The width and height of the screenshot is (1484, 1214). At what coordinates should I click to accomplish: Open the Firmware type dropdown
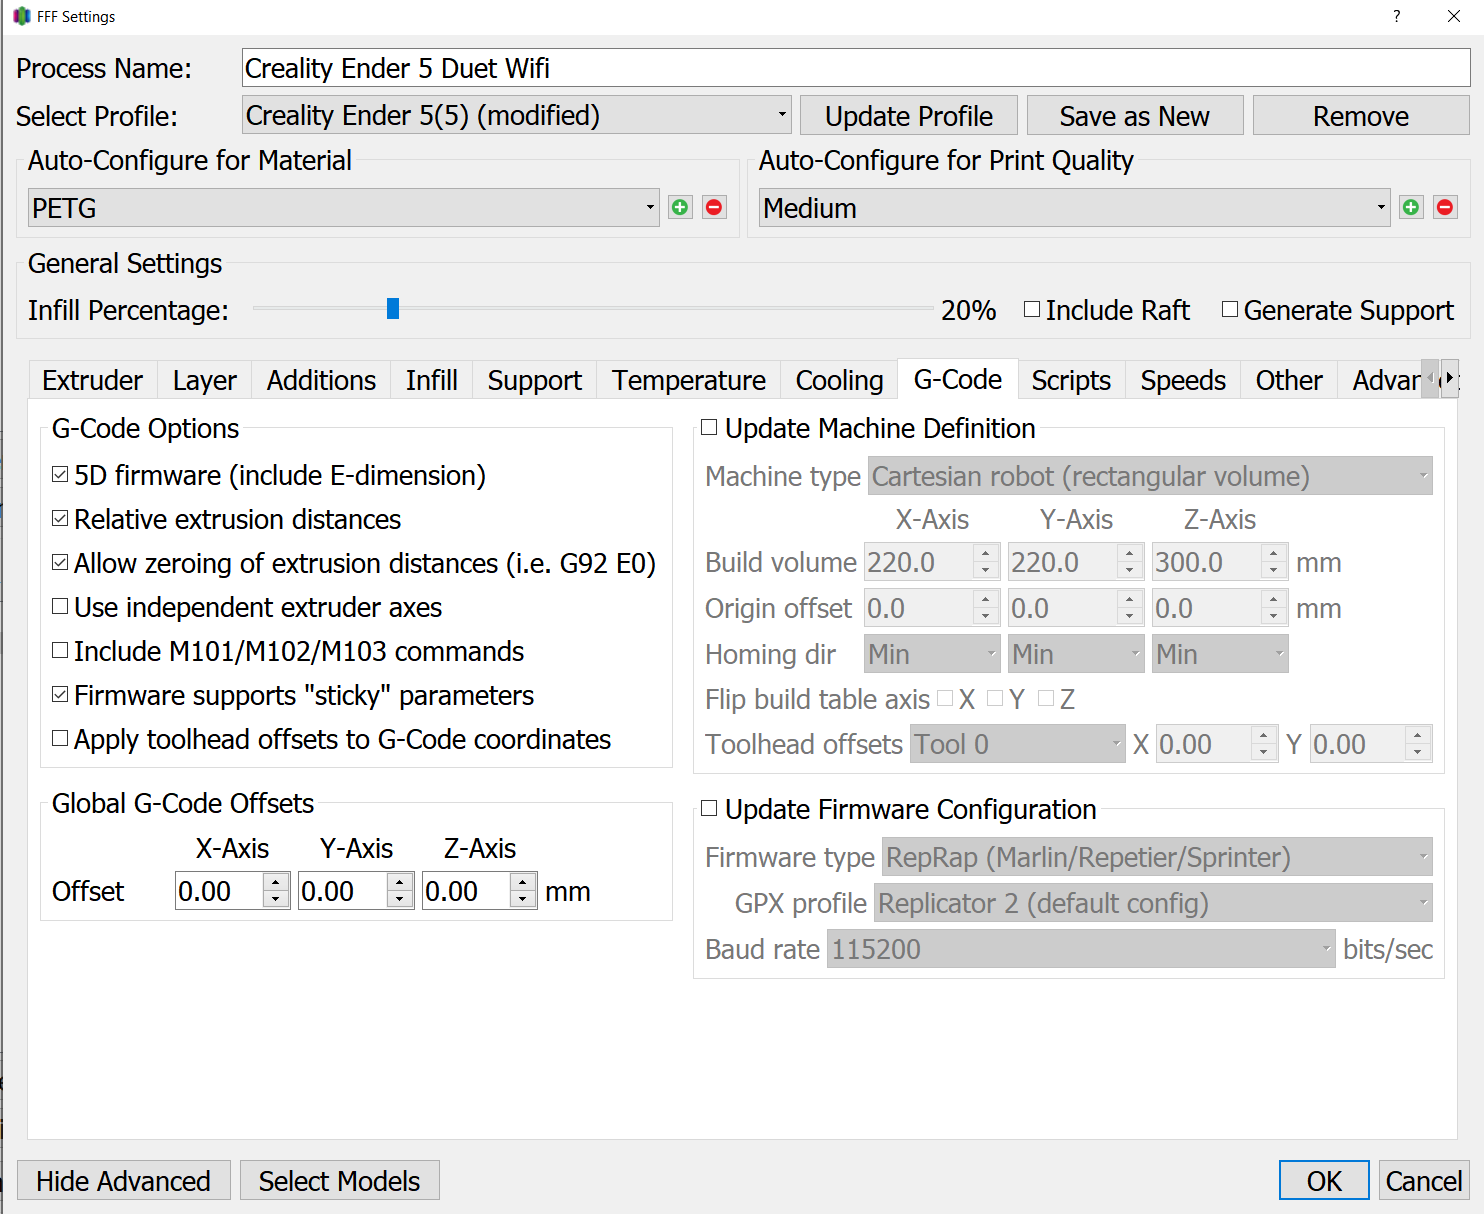click(x=1157, y=857)
